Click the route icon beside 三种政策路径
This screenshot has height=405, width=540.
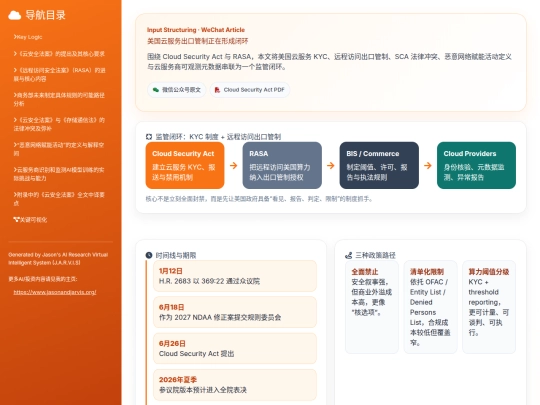click(x=349, y=255)
